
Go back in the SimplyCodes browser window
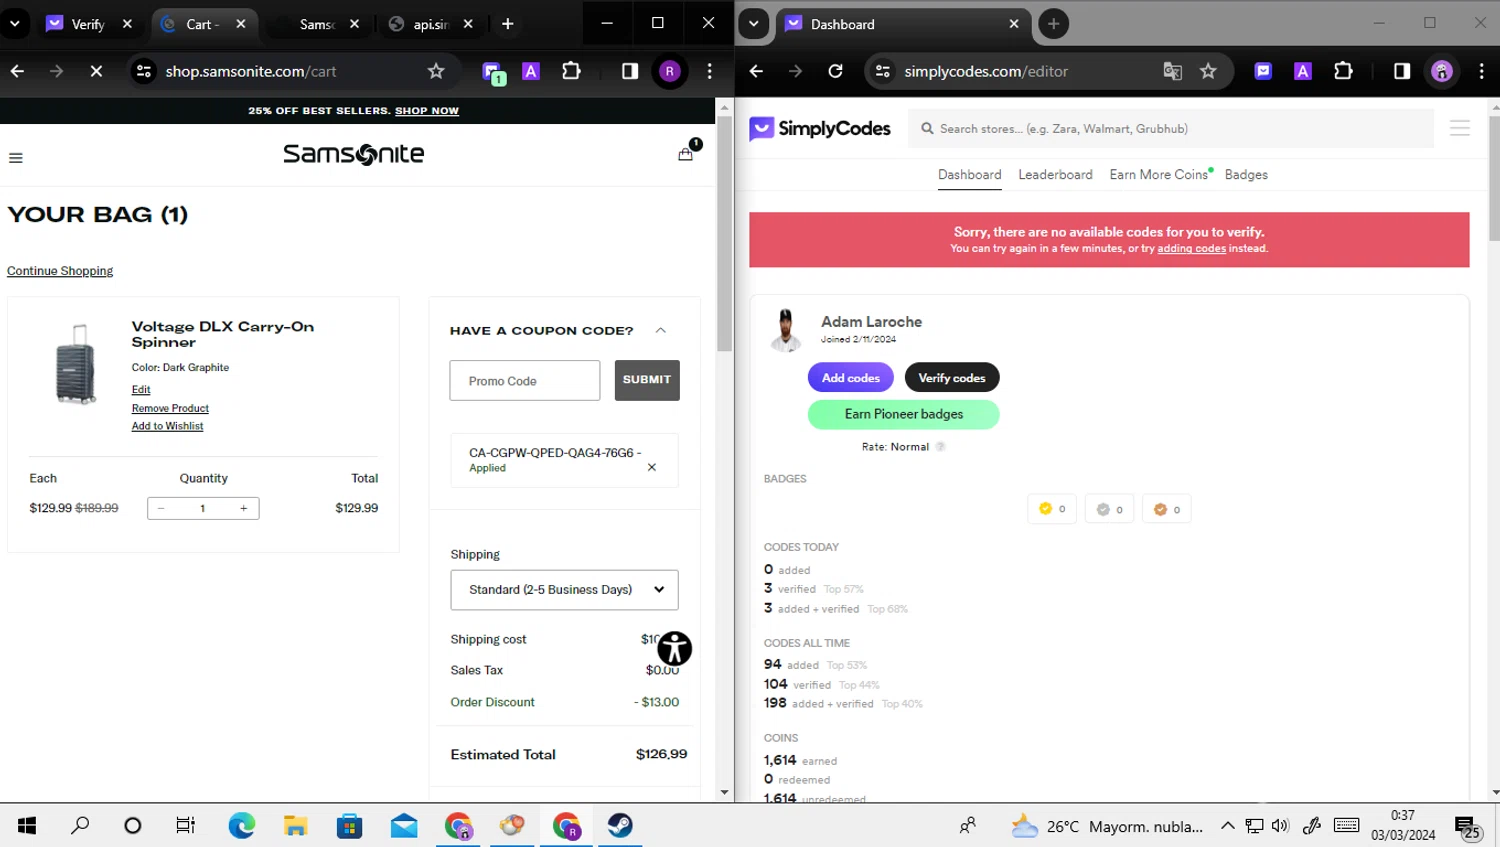point(756,71)
